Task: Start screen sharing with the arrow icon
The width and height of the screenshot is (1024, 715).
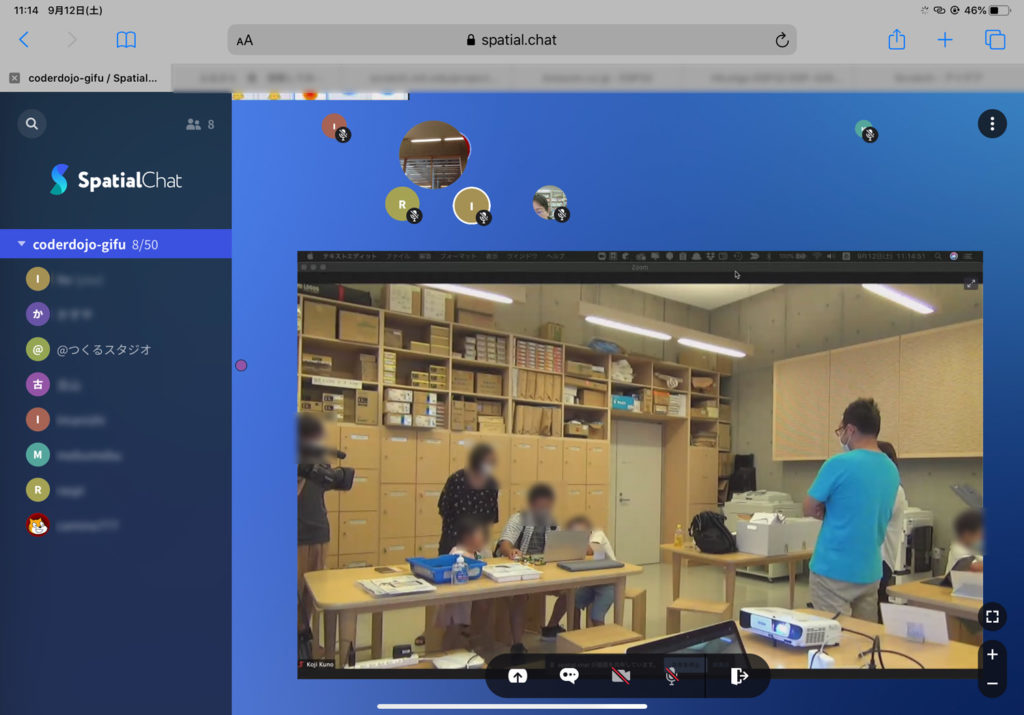Action: [517, 676]
